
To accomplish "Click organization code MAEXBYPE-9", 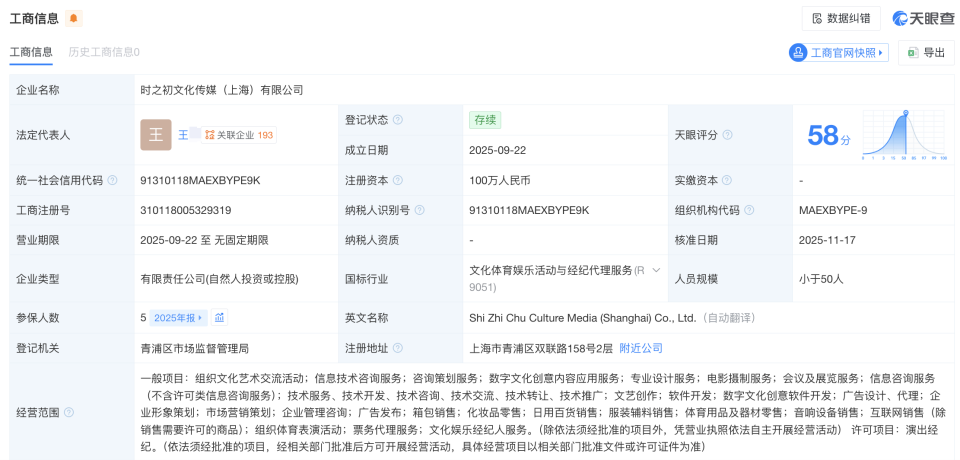I will (833, 210).
